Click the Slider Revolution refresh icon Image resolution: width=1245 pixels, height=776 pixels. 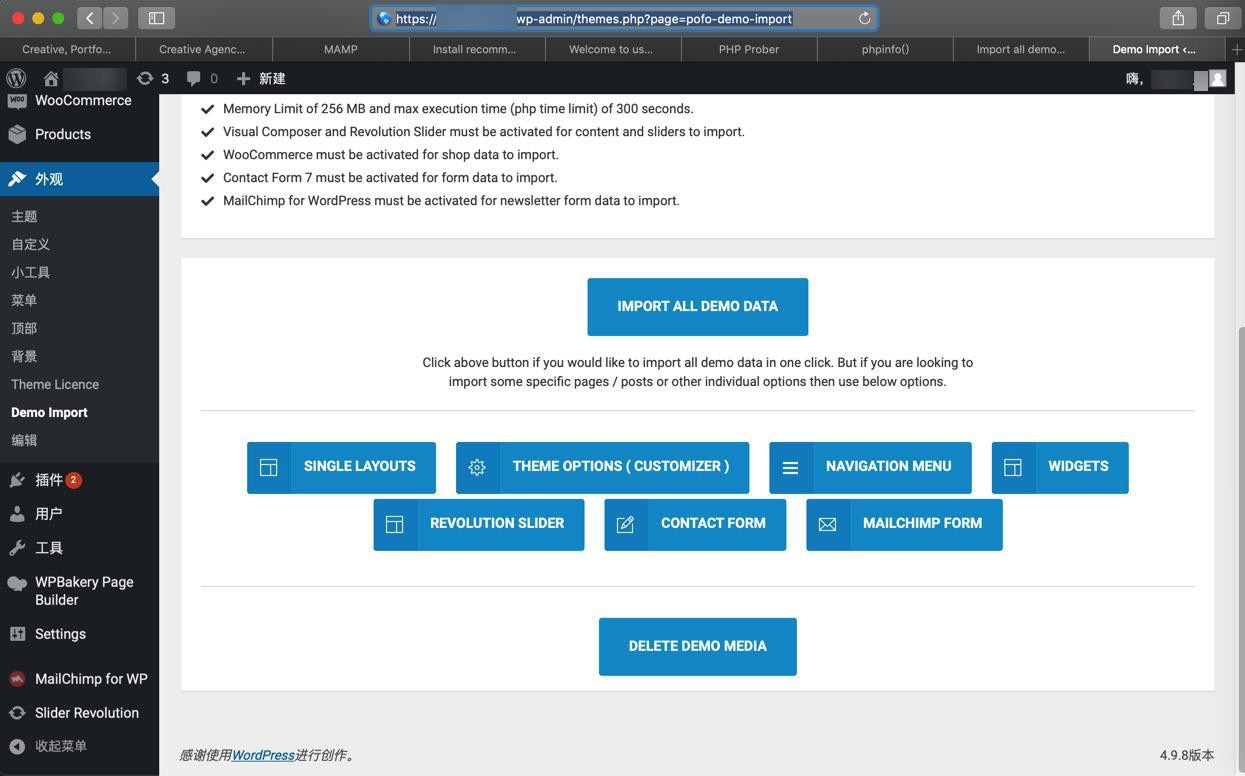tap(17, 713)
